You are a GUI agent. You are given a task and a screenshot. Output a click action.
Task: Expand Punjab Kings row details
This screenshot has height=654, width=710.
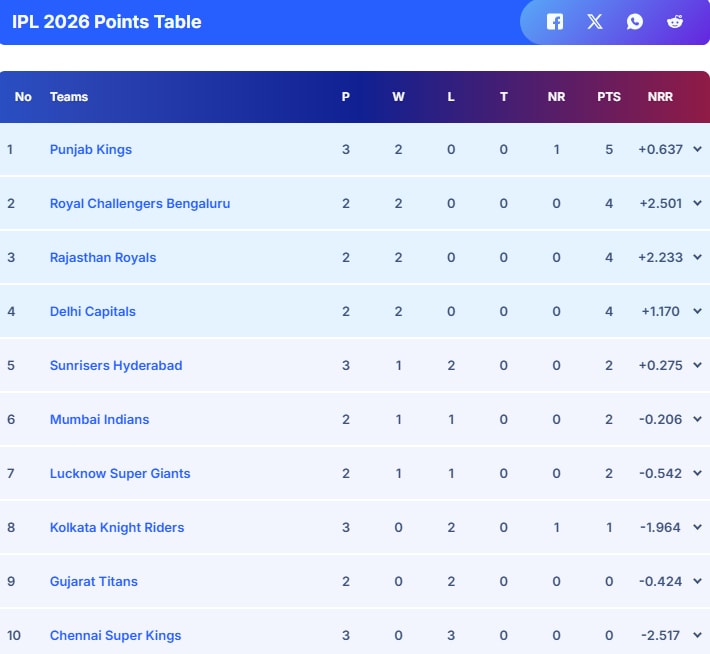click(697, 149)
